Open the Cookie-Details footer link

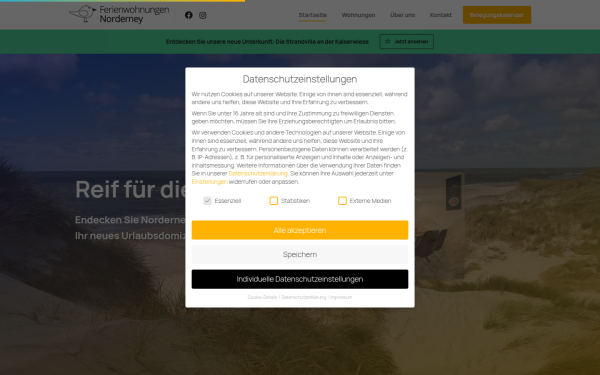(262, 297)
